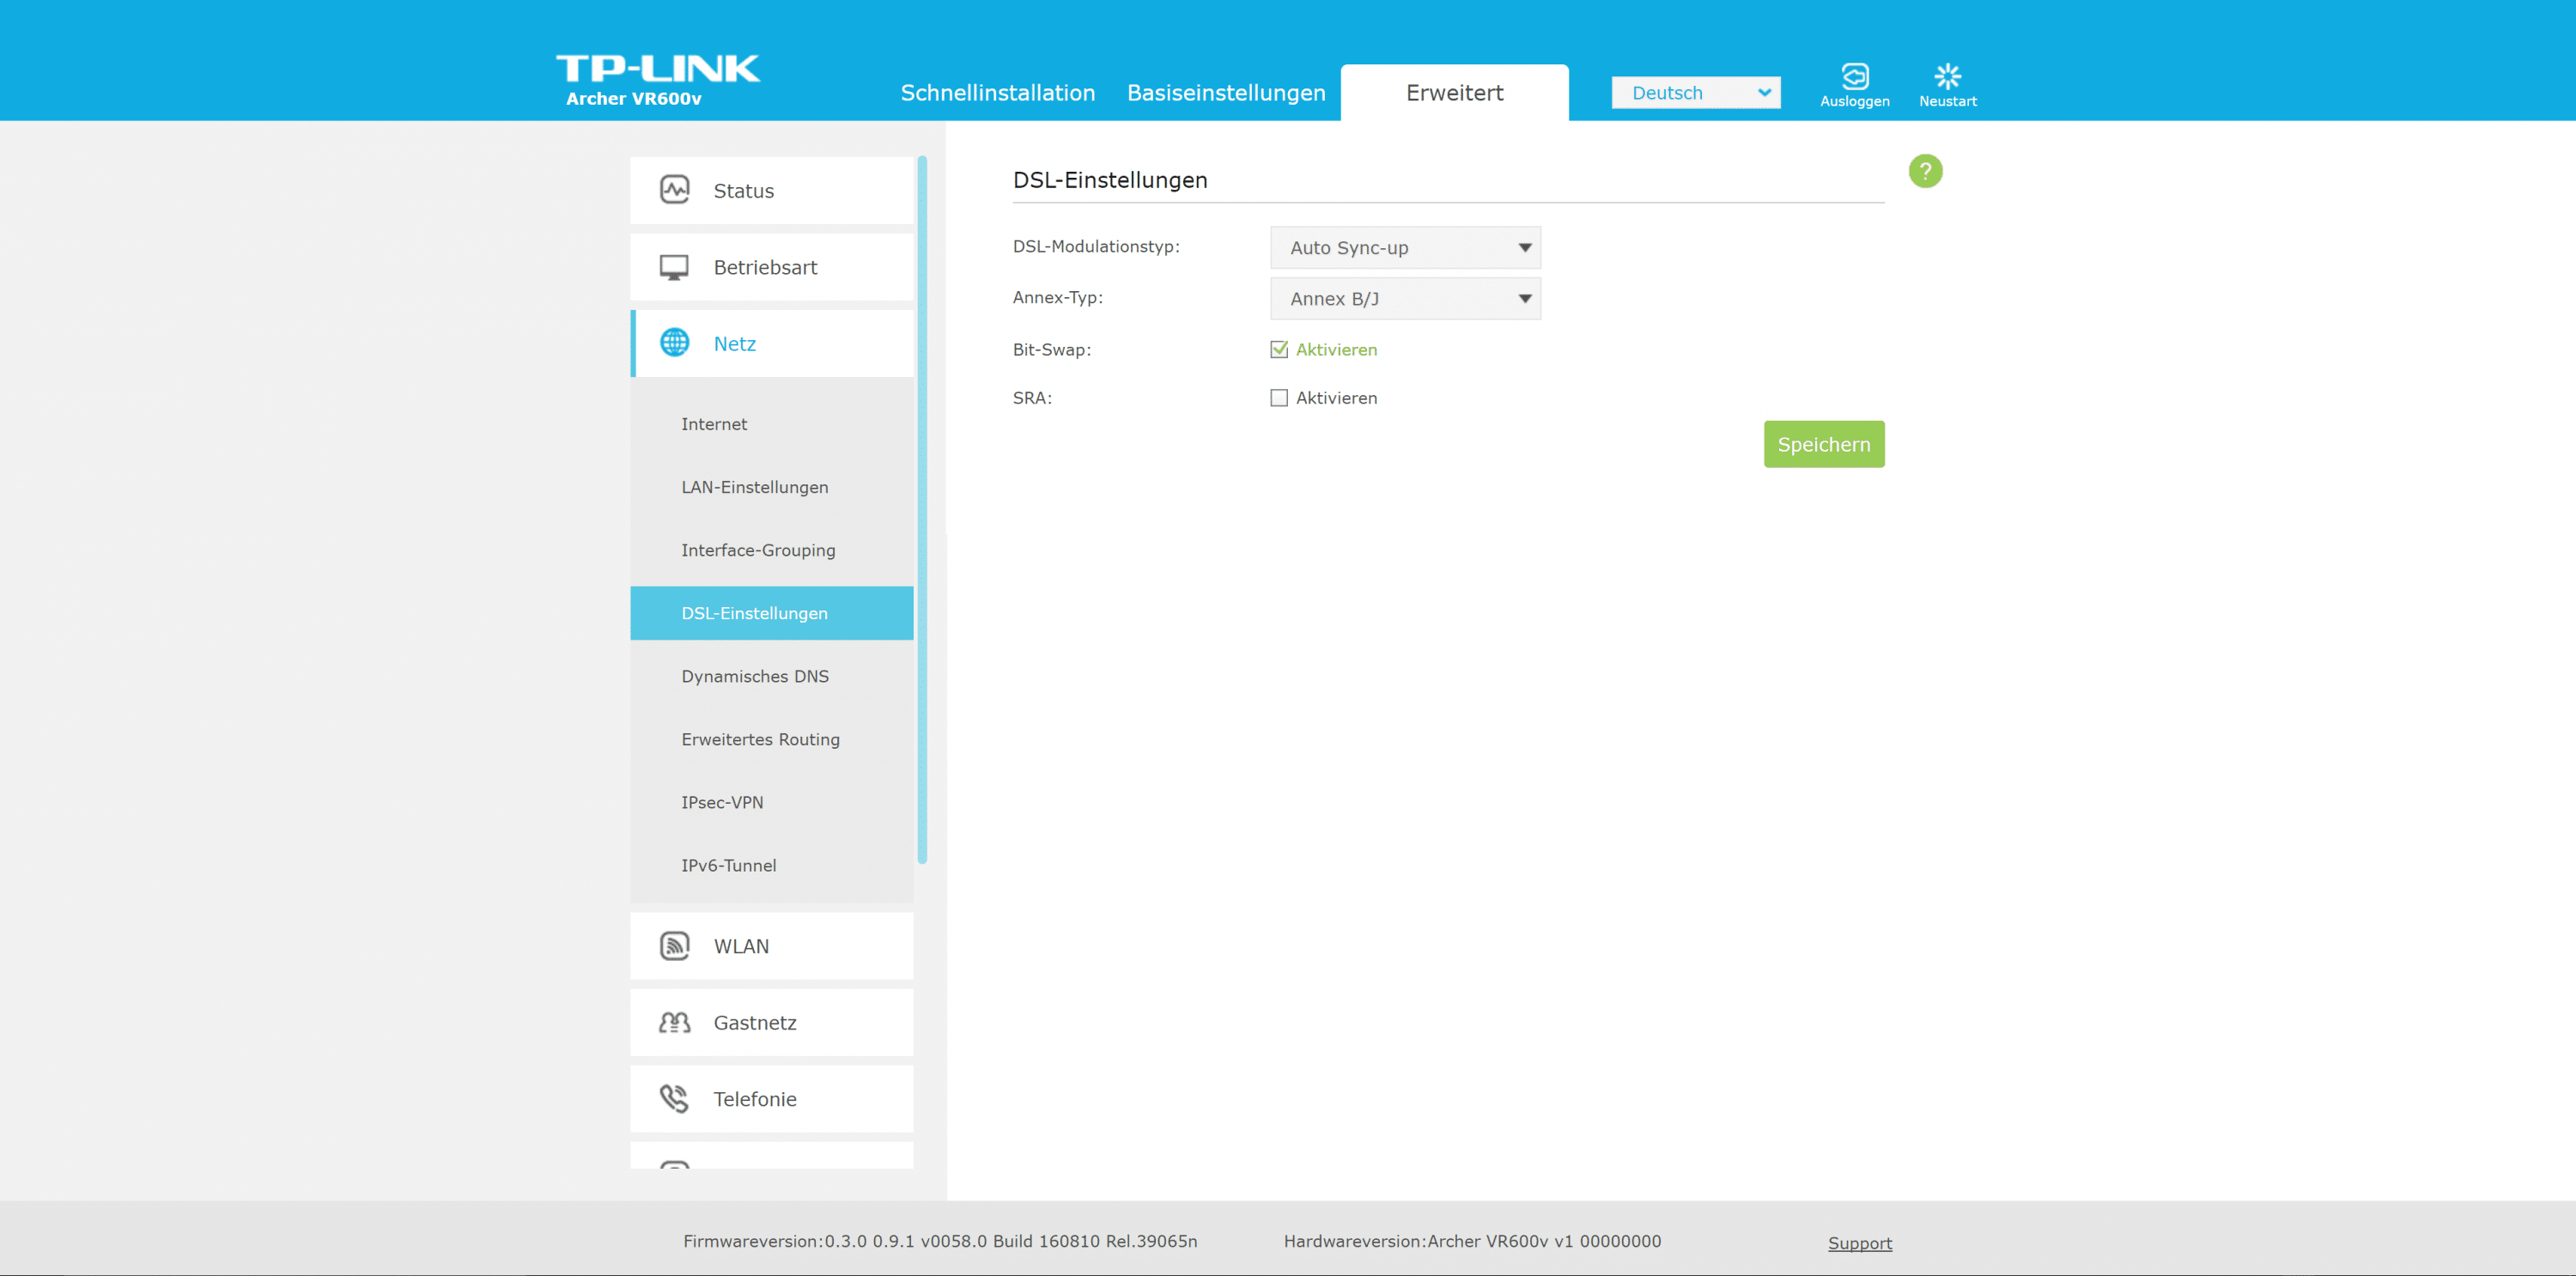This screenshot has height=1276, width=2576.
Task: Click the Gastnetz people icon
Action: [675, 1022]
